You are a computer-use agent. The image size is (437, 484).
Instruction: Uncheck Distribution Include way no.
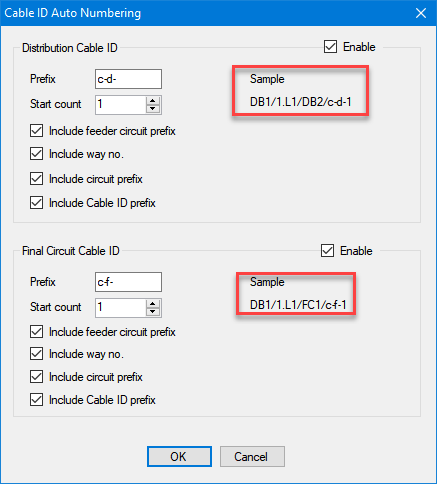click(x=36, y=154)
